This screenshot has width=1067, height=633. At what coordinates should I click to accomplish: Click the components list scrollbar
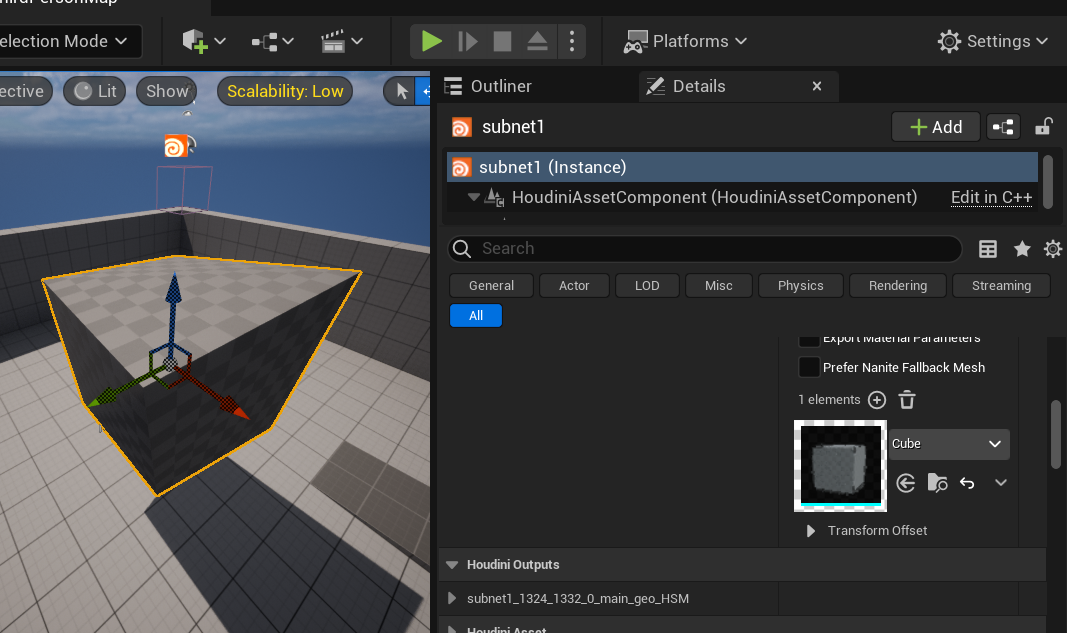point(1048,182)
